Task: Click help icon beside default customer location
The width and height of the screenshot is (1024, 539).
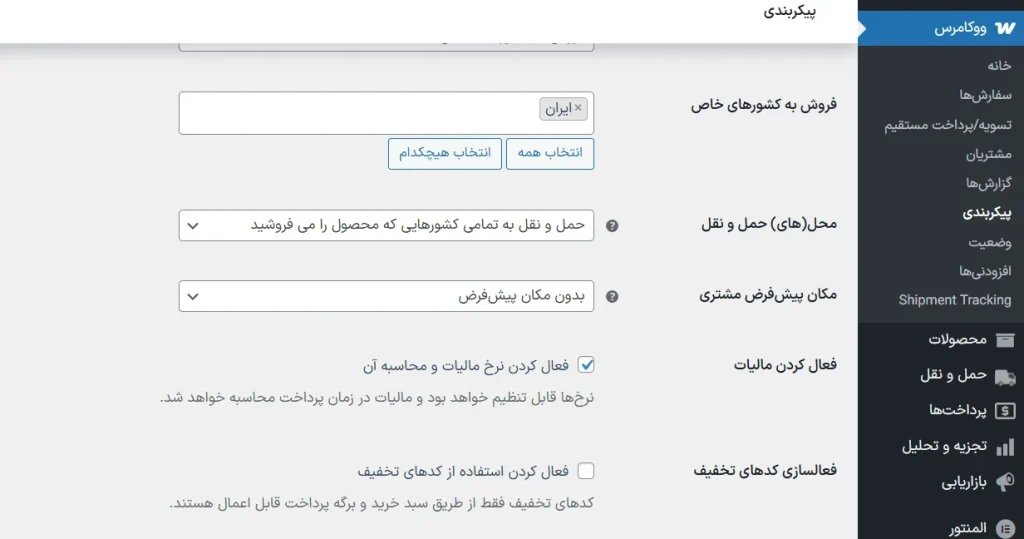Action: point(612,296)
